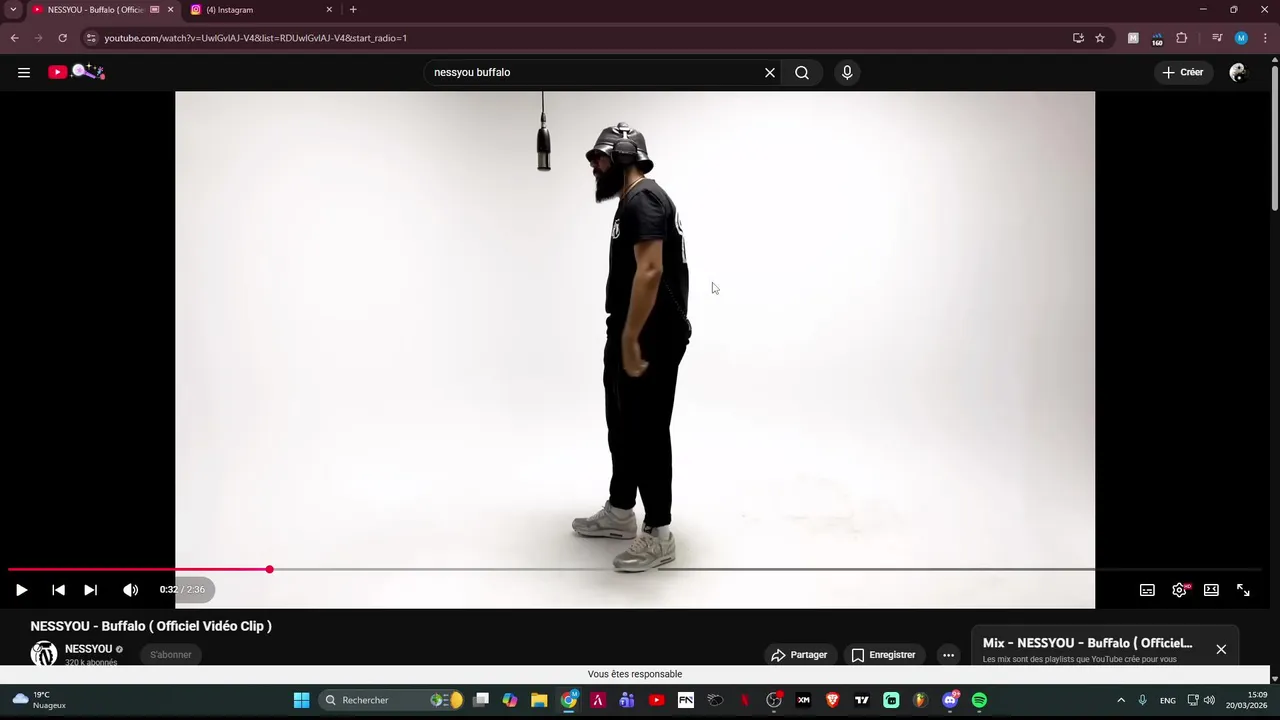The width and height of the screenshot is (1280, 720).
Task: Reload the YouTube page
Action: pyautogui.click(x=62, y=38)
